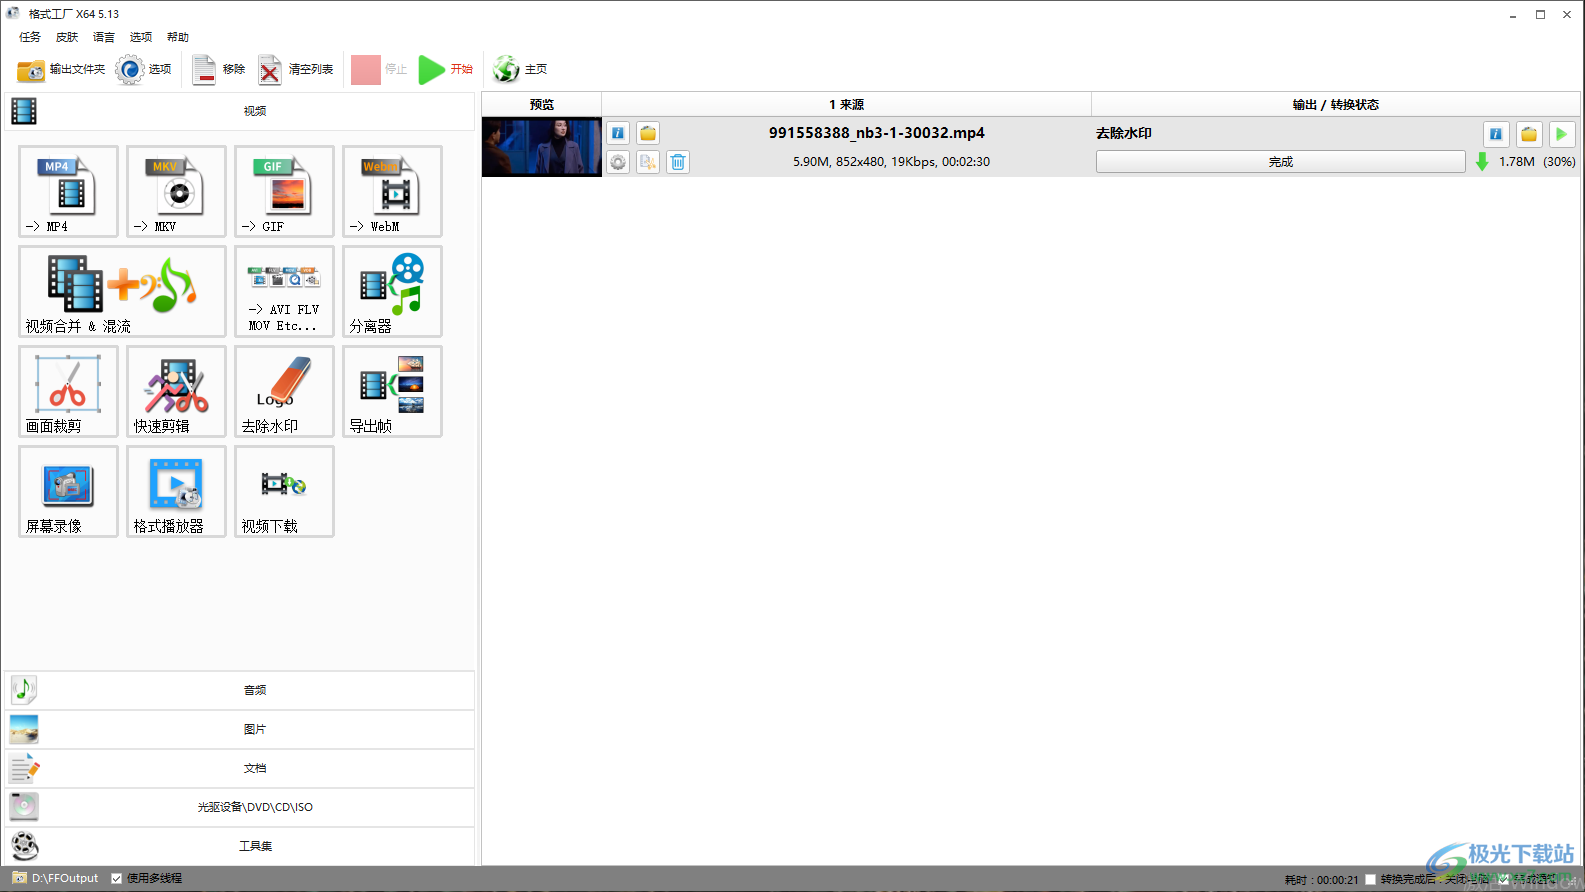This screenshot has width=1585, height=892.
Task: Click the 预览 column header
Action: click(x=542, y=104)
